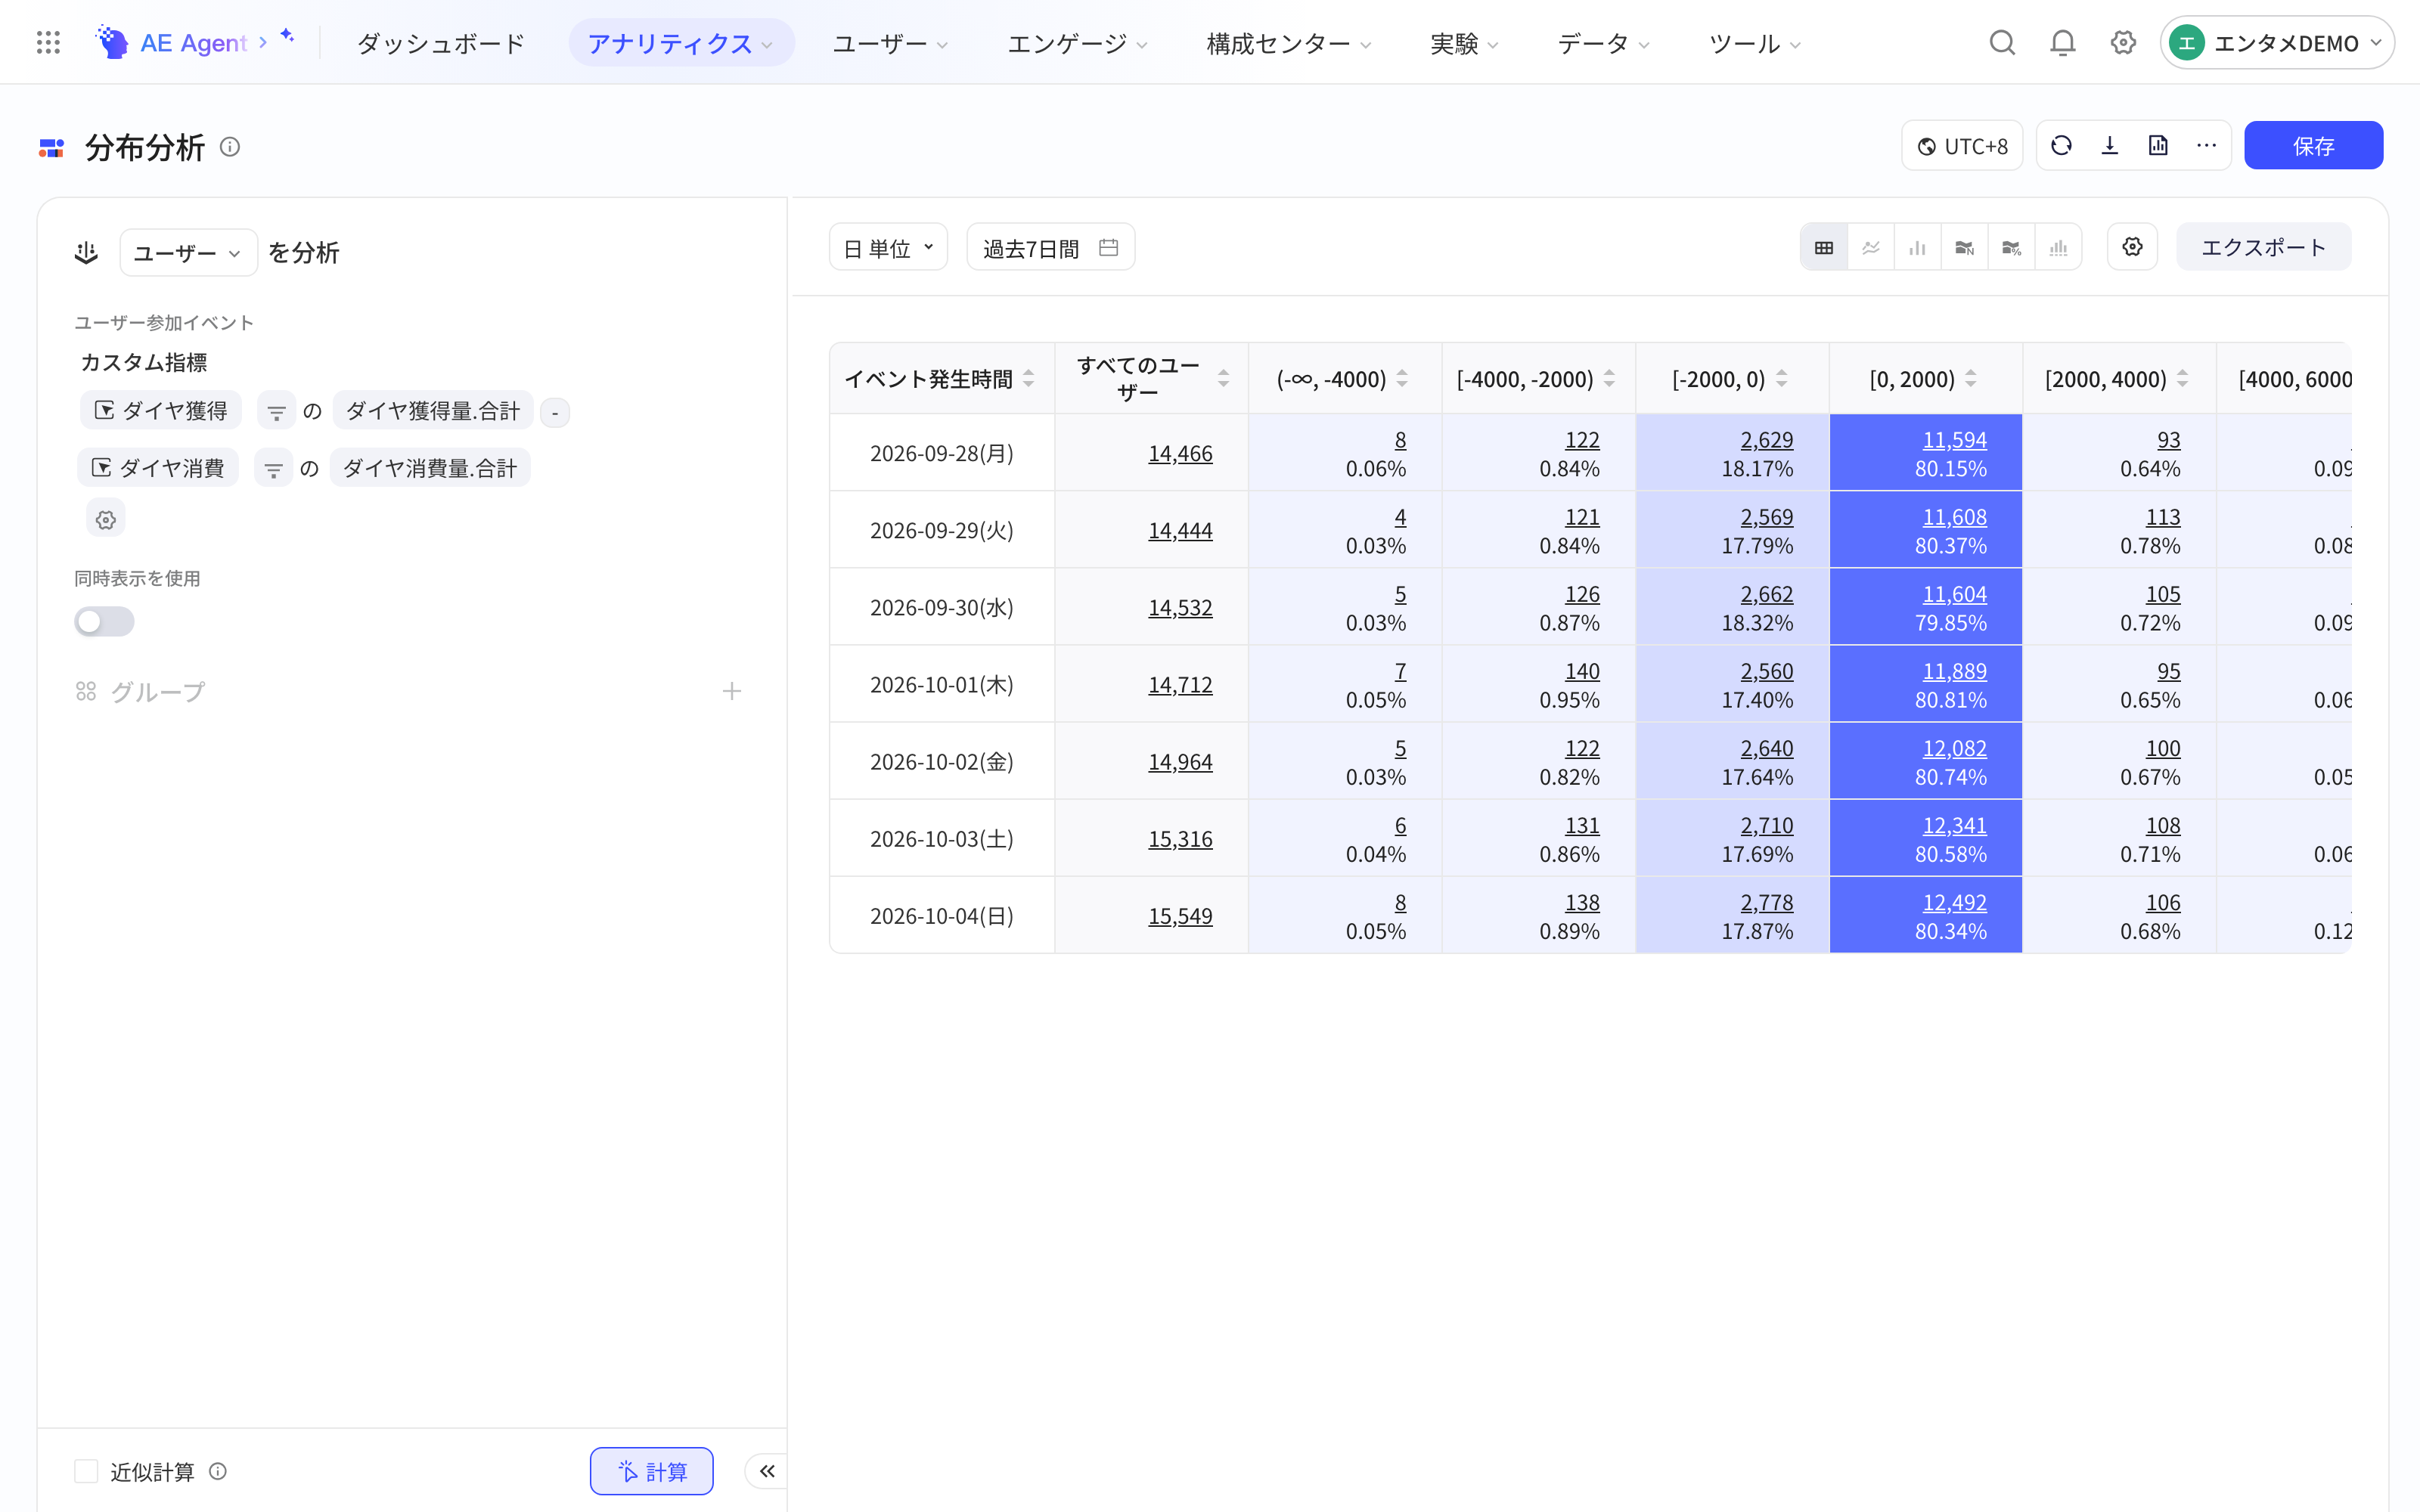This screenshot has width=2420, height=1512.
Task: Click the エクスポート button
Action: click(x=2263, y=247)
